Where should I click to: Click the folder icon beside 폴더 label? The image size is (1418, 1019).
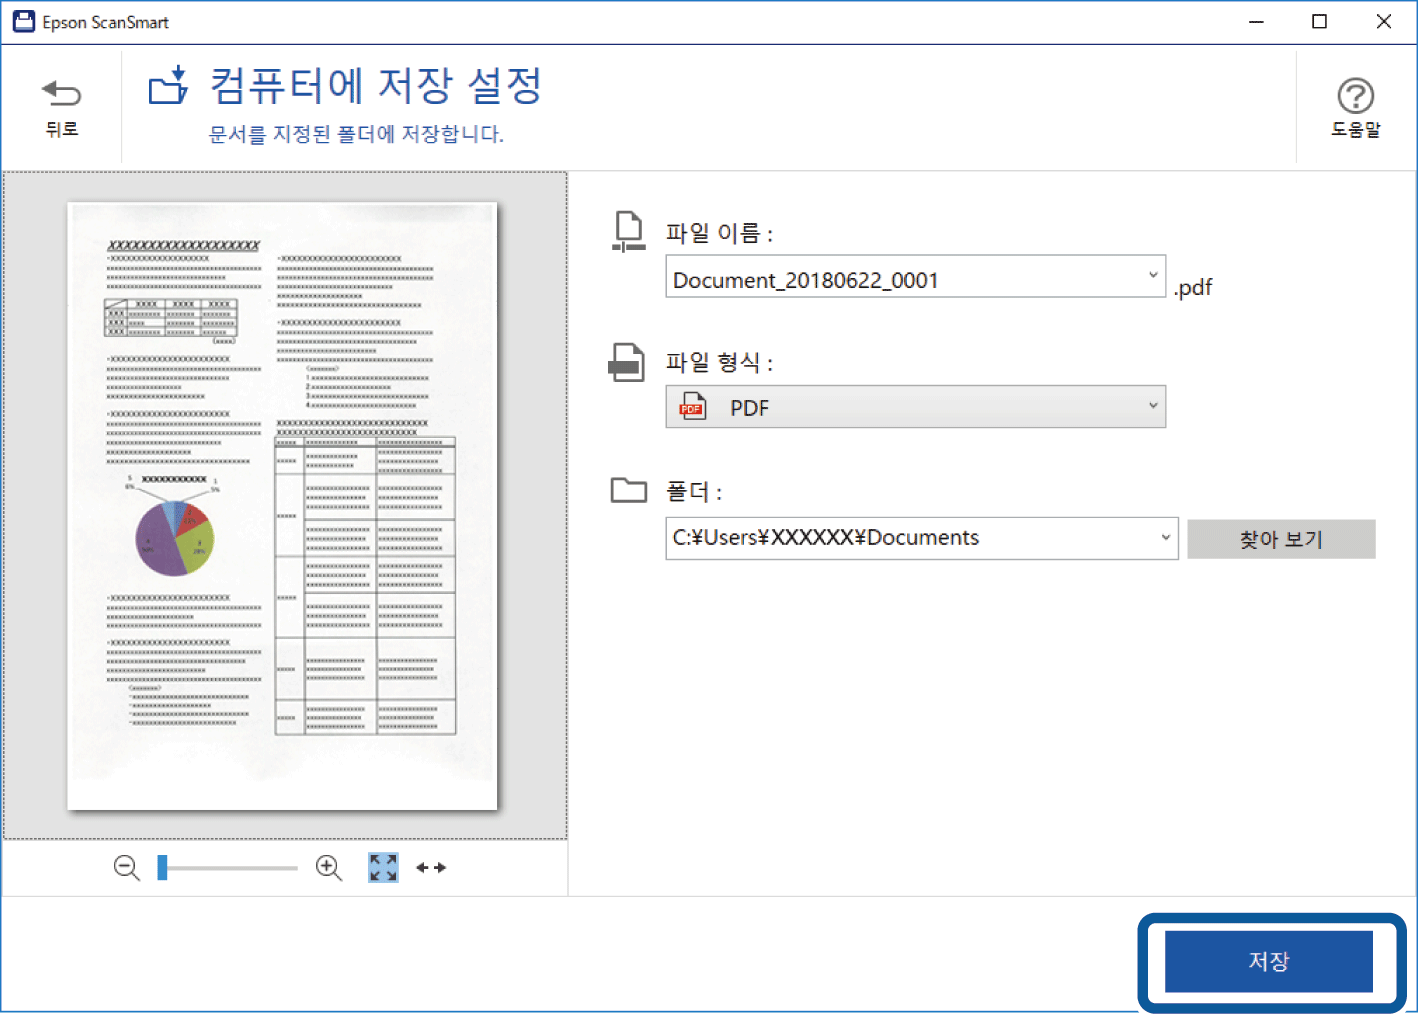[x=629, y=490]
